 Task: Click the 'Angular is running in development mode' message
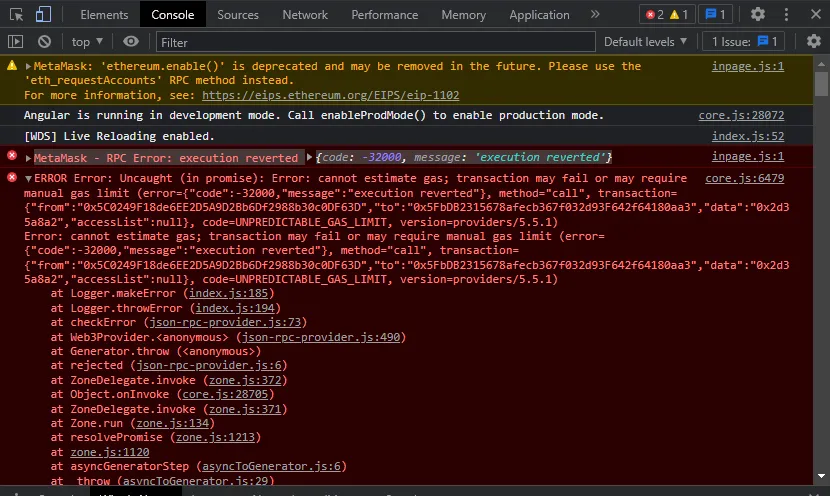point(313,115)
